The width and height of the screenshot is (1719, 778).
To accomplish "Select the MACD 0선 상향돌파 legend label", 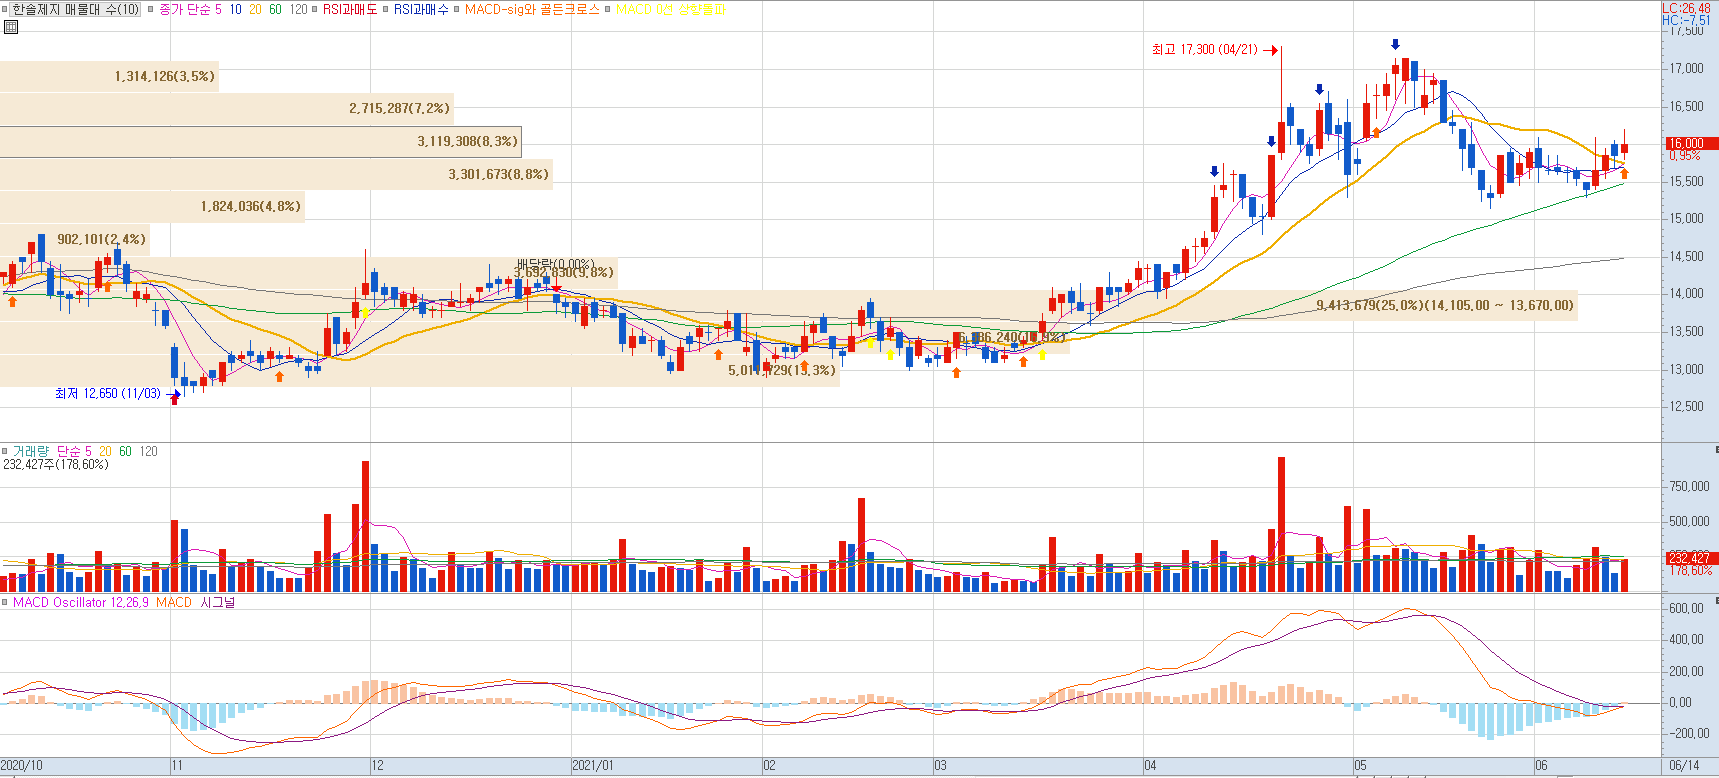I will coord(670,9).
